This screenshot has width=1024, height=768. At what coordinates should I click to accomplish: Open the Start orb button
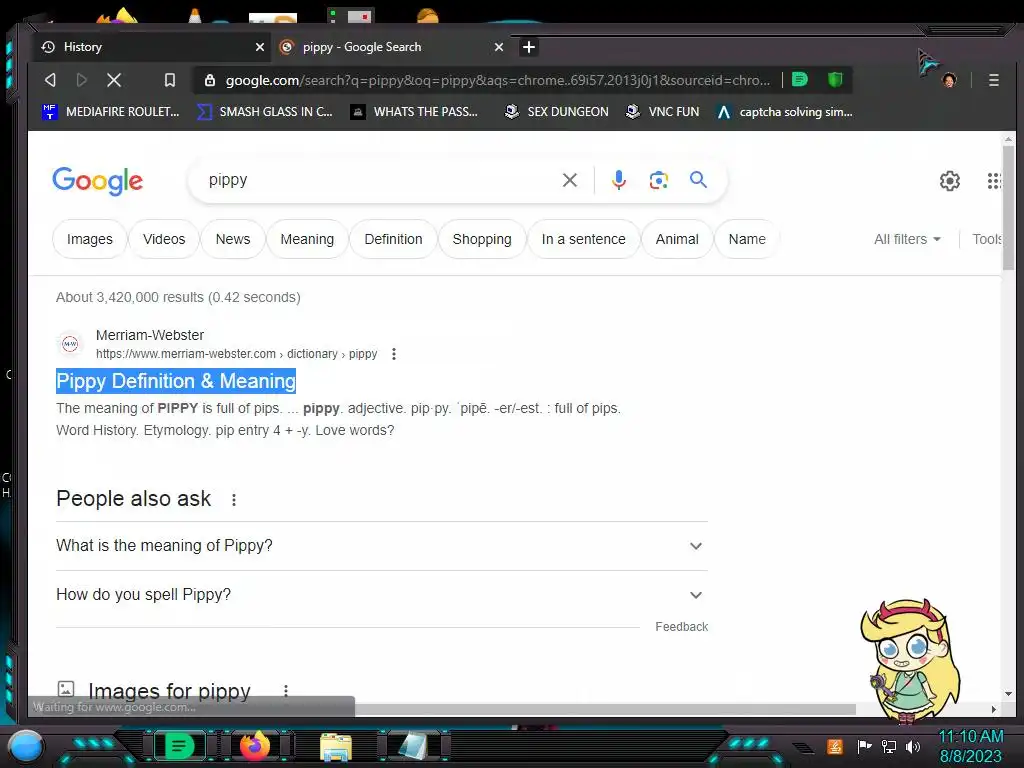coord(25,746)
